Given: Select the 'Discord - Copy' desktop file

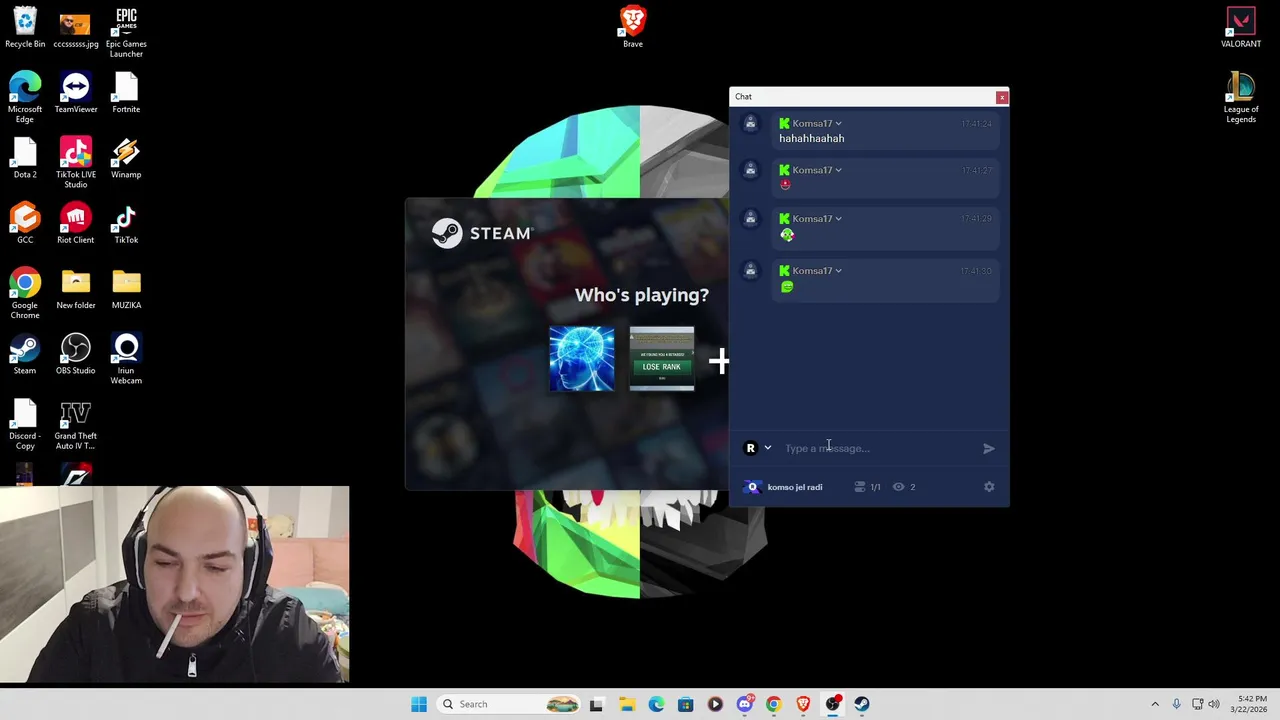Looking at the screenshot, I should [x=25, y=424].
